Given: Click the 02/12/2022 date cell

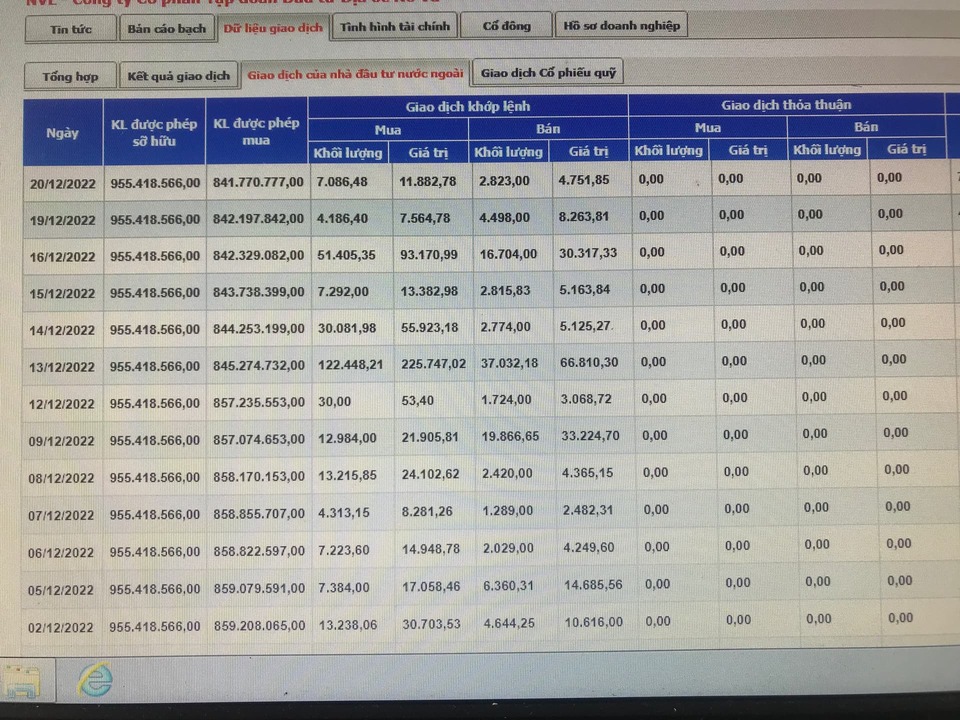Looking at the screenshot, I should click(61, 628).
